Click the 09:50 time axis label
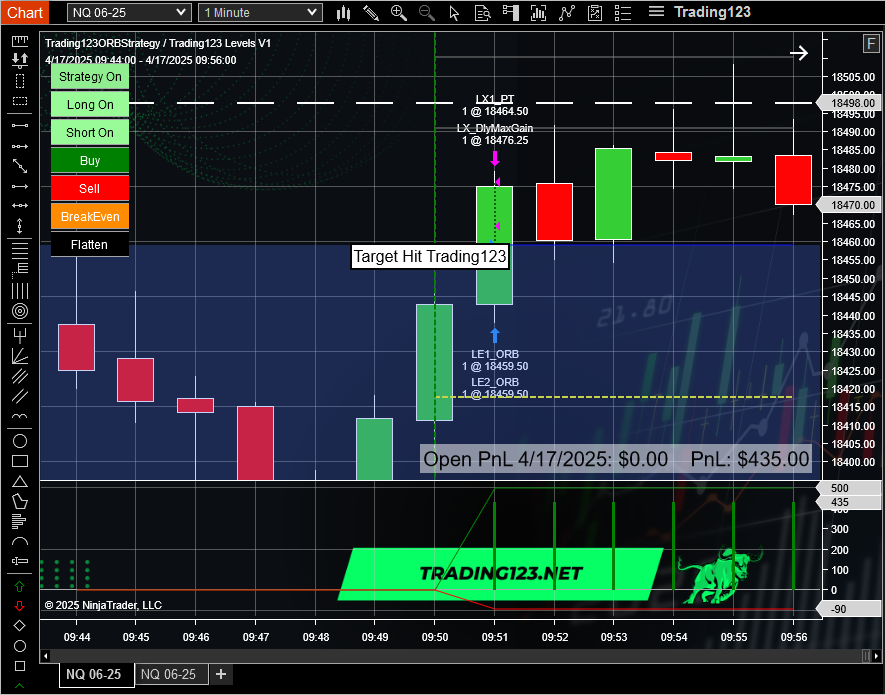Image resolution: width=885 pixels, height=695 pixels. pos(435,637)
